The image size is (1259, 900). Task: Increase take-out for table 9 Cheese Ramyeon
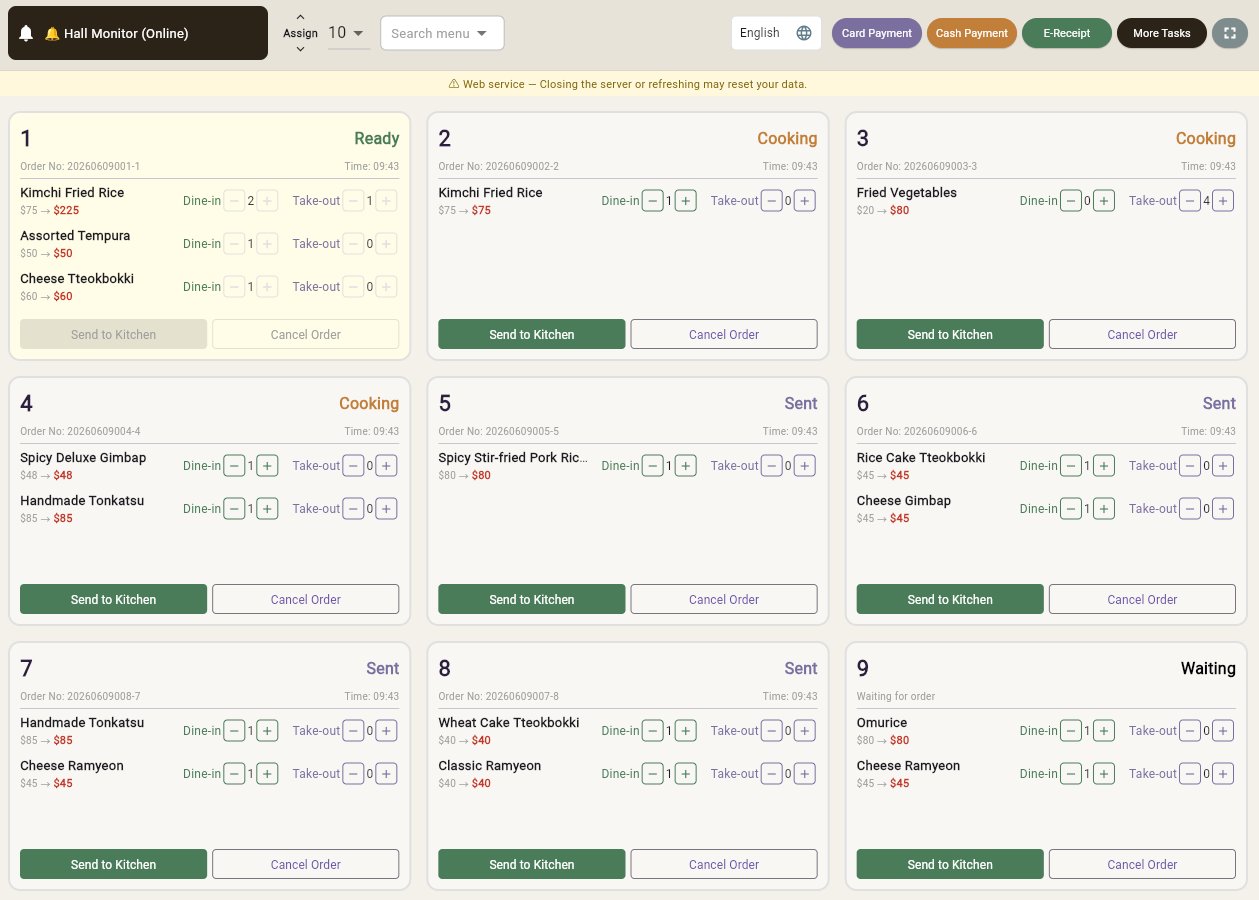pos(1223,774)
